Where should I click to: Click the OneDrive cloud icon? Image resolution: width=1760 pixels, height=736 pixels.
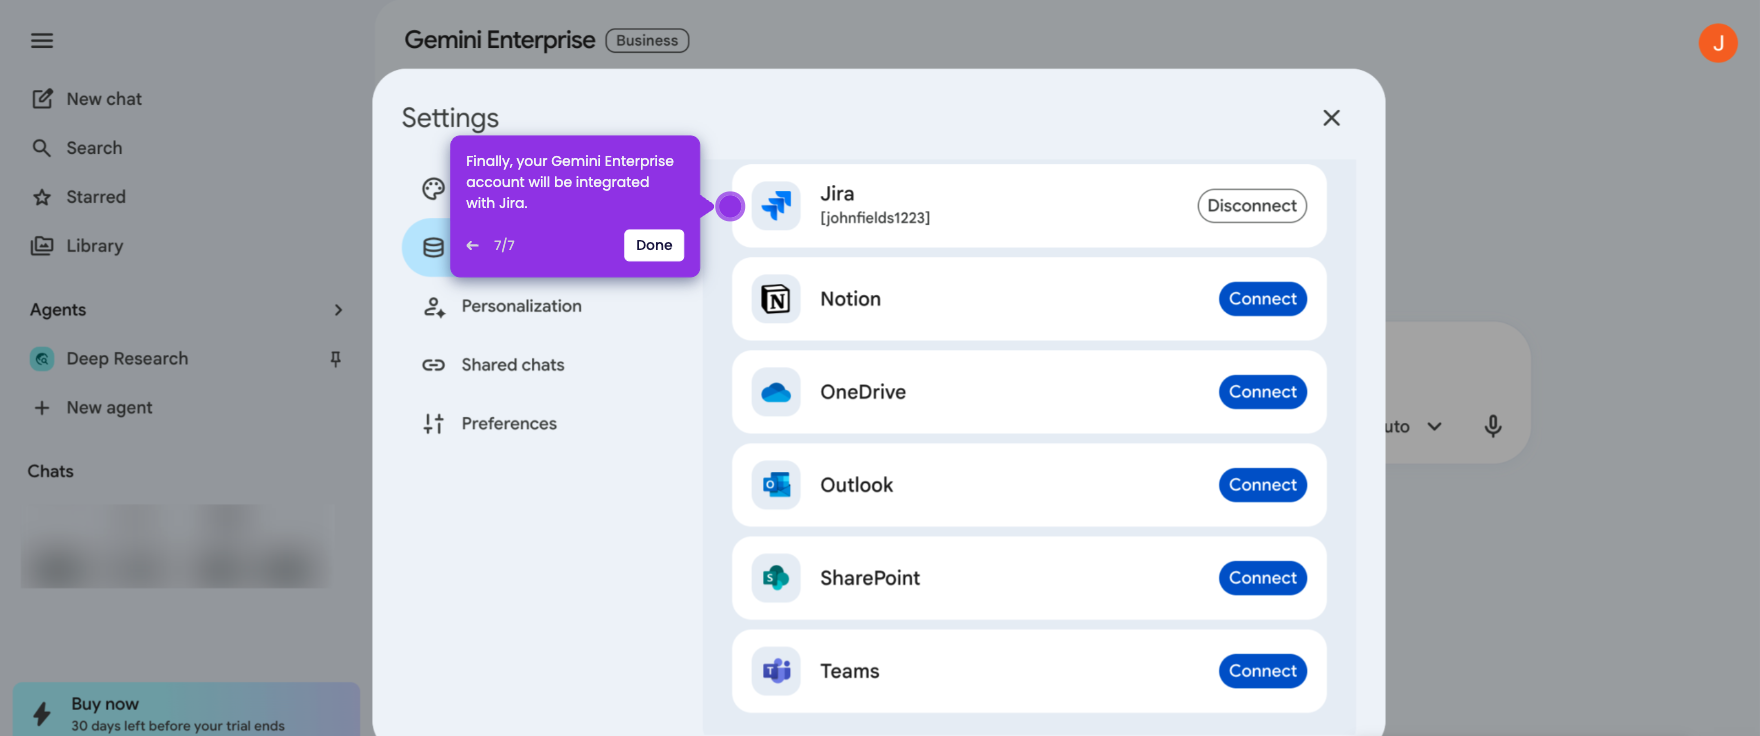[x=776, y=392]
